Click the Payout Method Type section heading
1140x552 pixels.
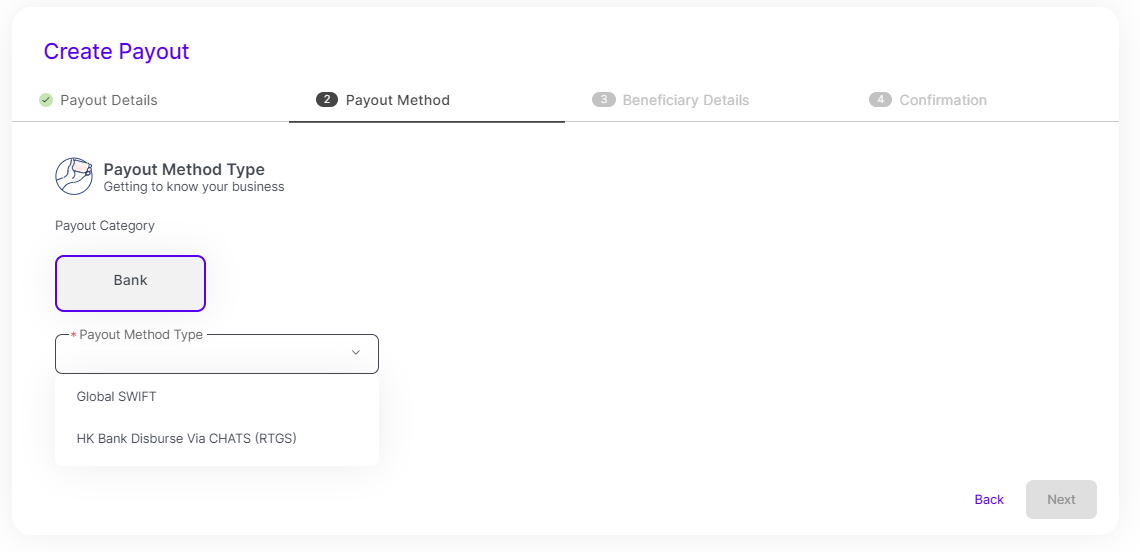pos(184,170)
